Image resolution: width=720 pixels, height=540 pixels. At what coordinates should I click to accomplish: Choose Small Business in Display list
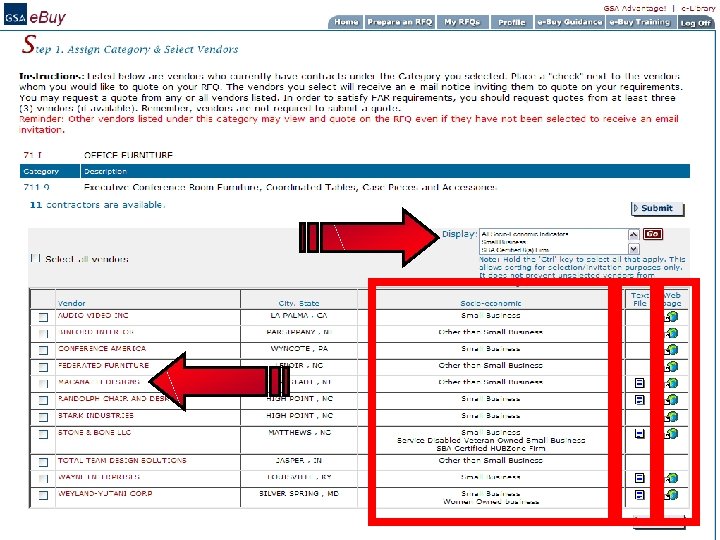tap(504, 242)
